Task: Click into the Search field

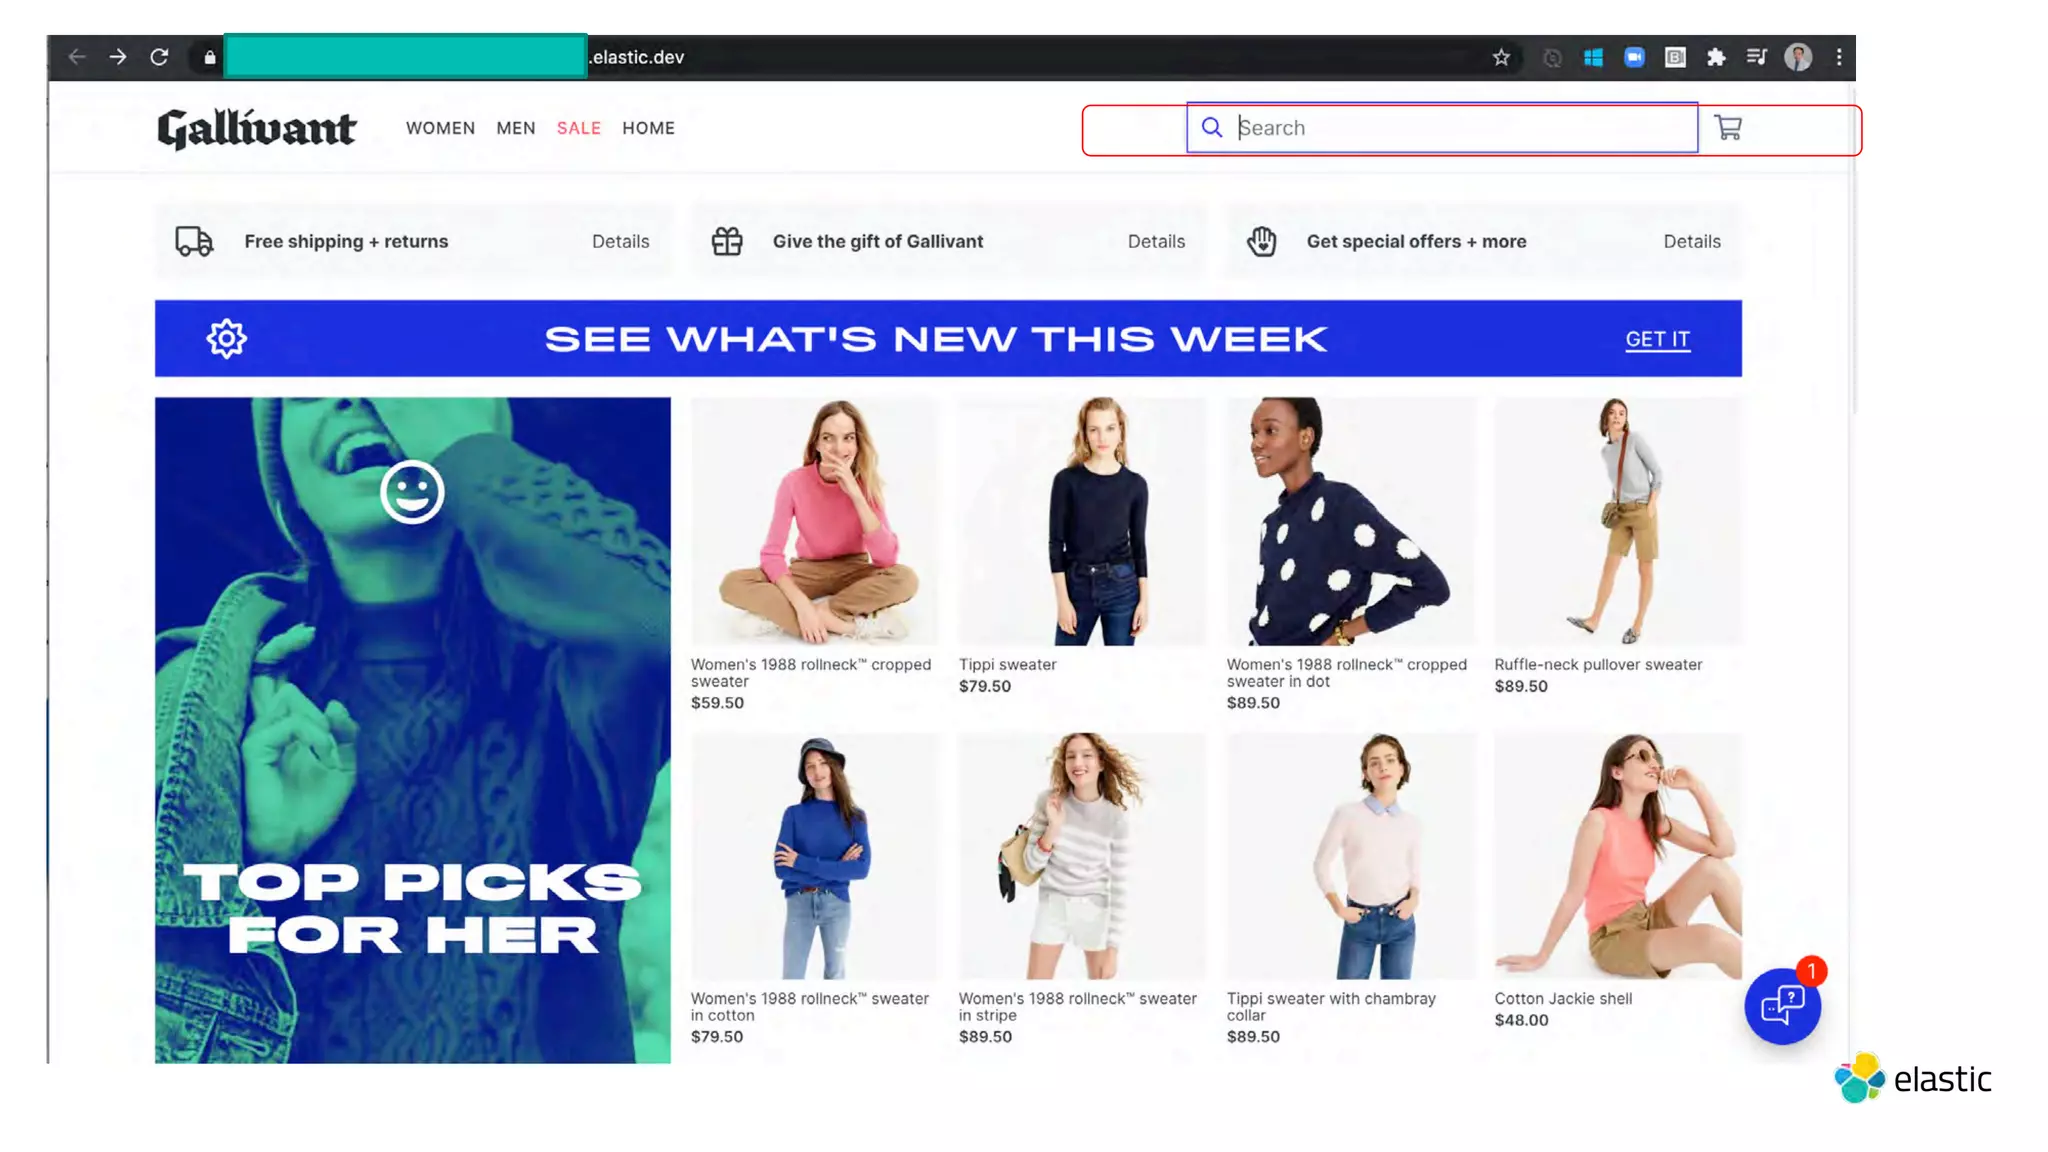Action: pyautogui.click(x=1442, y=128)
